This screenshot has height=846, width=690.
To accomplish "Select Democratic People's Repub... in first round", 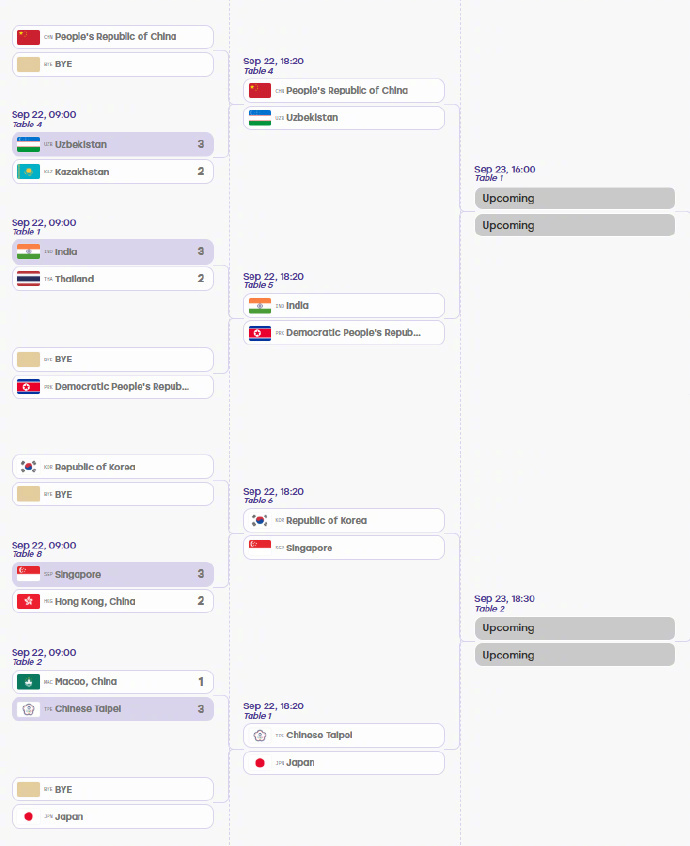I will pos(113,386).
